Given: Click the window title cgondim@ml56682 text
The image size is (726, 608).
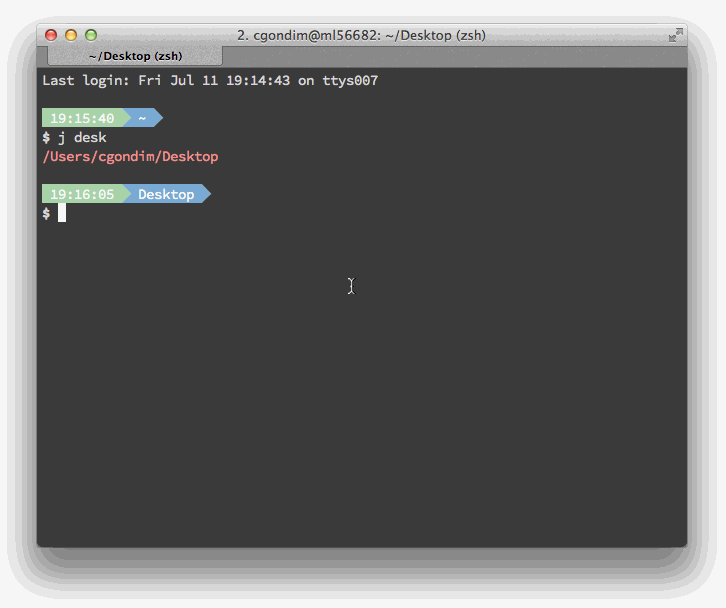Looking at the screenshot, I should coord(361,35).
